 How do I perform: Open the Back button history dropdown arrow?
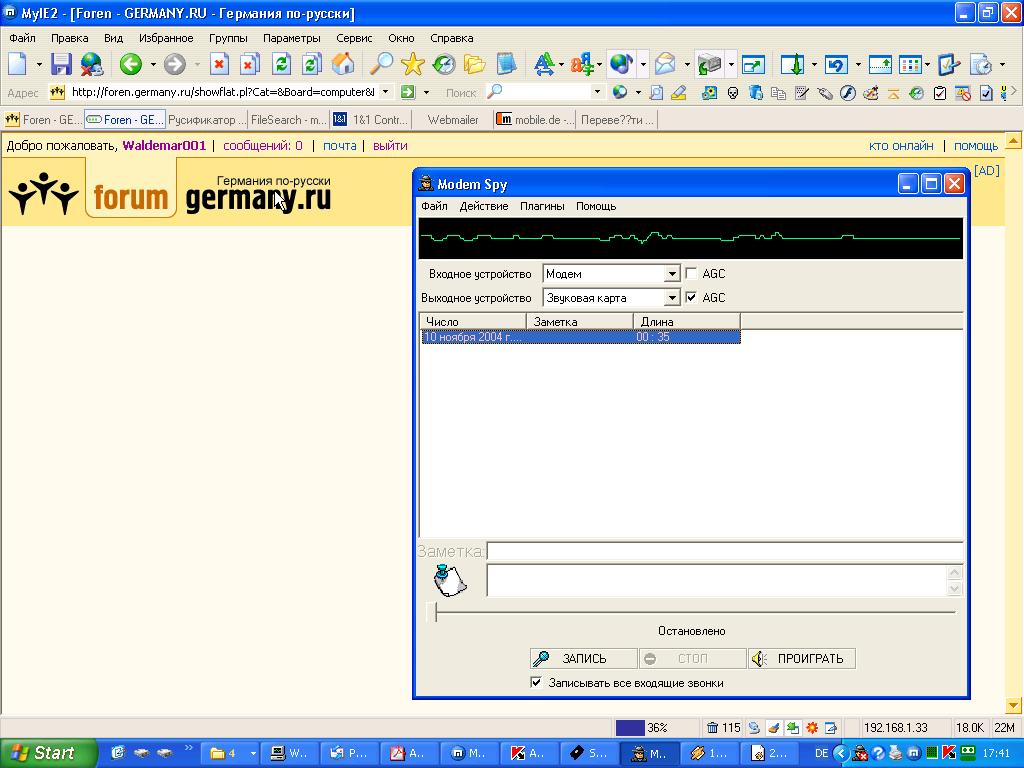(x=153, y=64)
